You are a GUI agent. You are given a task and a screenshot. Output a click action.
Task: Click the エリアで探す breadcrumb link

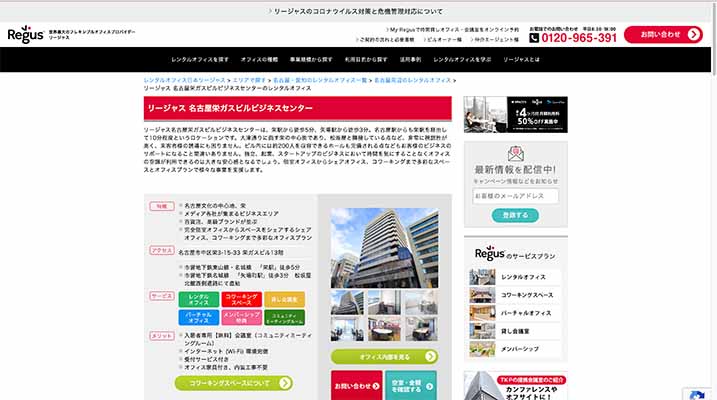(x=249, y=80)
